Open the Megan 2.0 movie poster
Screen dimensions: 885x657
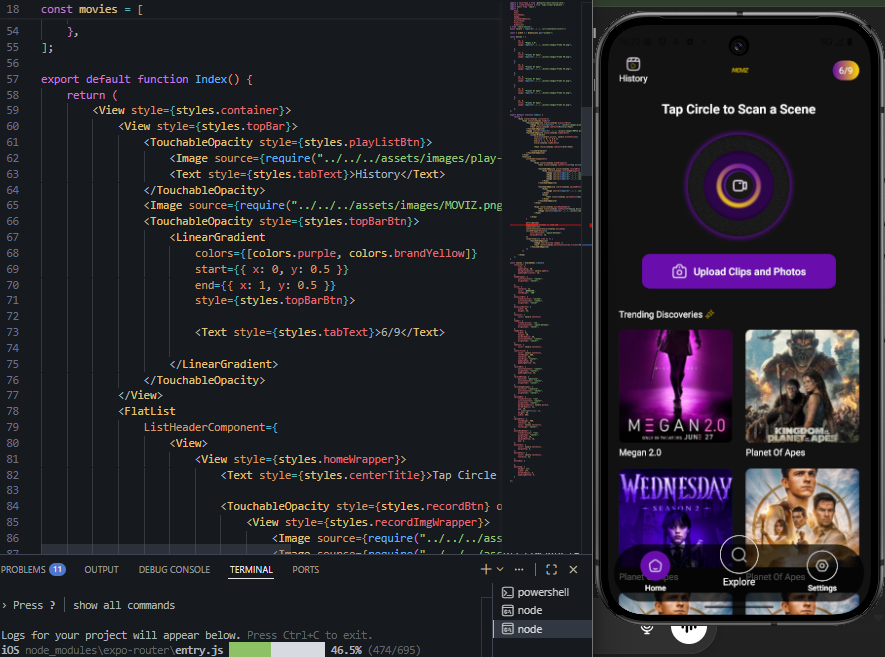[x=676, y=387]
